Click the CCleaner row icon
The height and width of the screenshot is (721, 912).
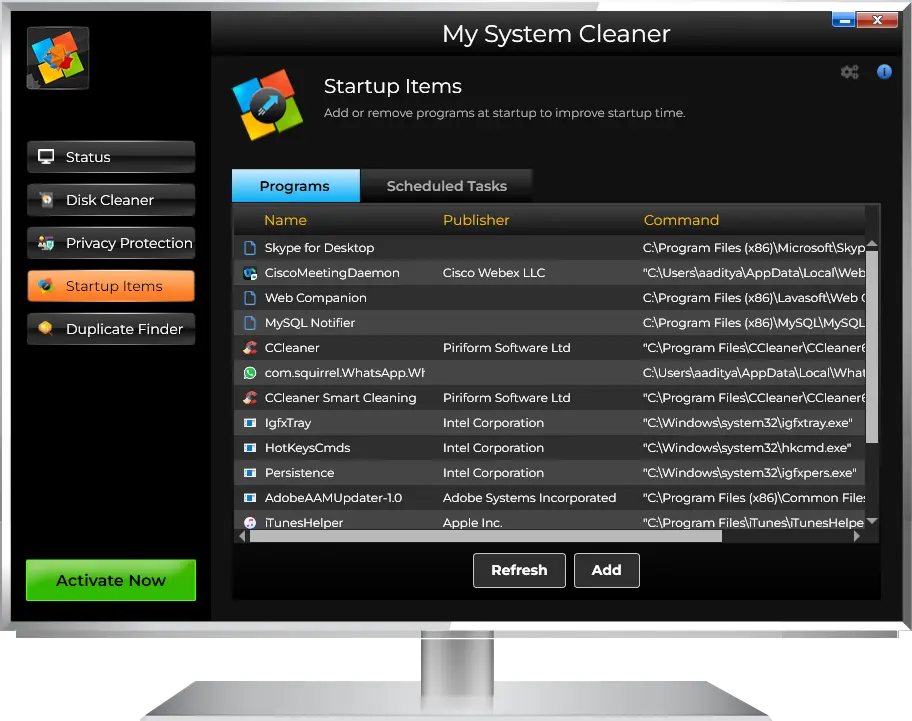(250, 348)
